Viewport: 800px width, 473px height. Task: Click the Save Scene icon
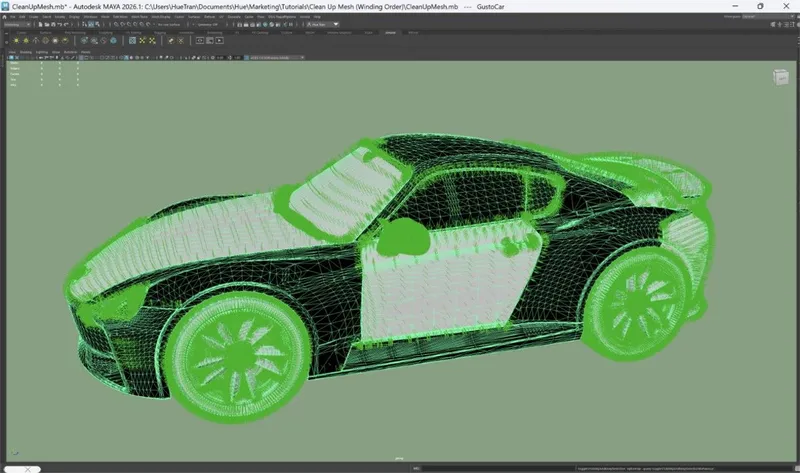point(51,24)
